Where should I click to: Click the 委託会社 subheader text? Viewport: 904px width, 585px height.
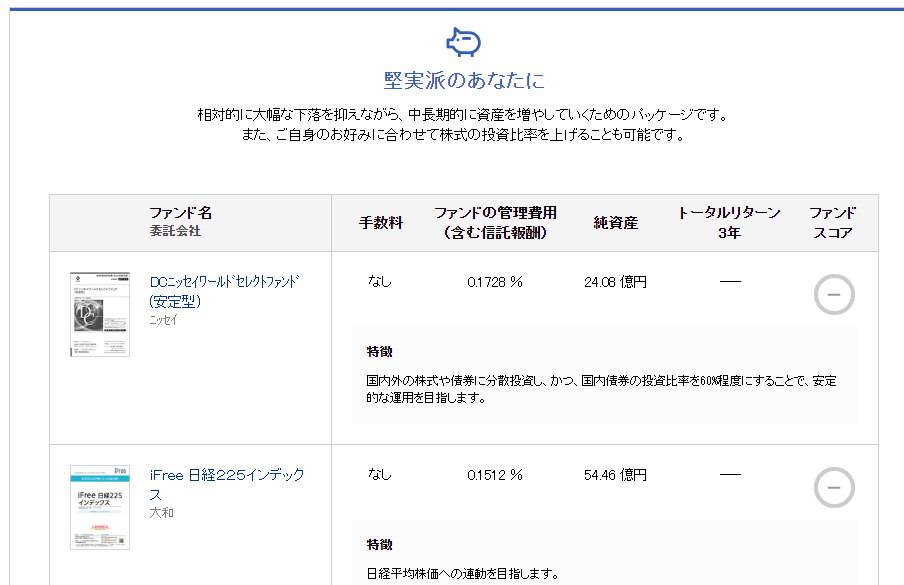175,231
